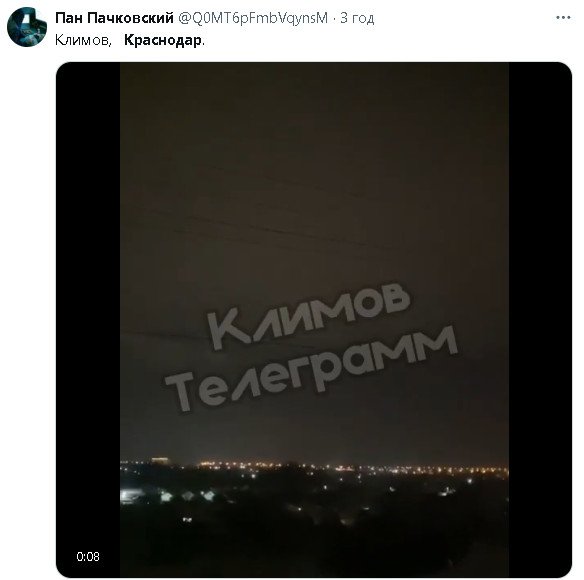Viewport: 584px width, 580px height.
Task: Click the 0:08 duration badge on video
Action: tap(88, 557)
